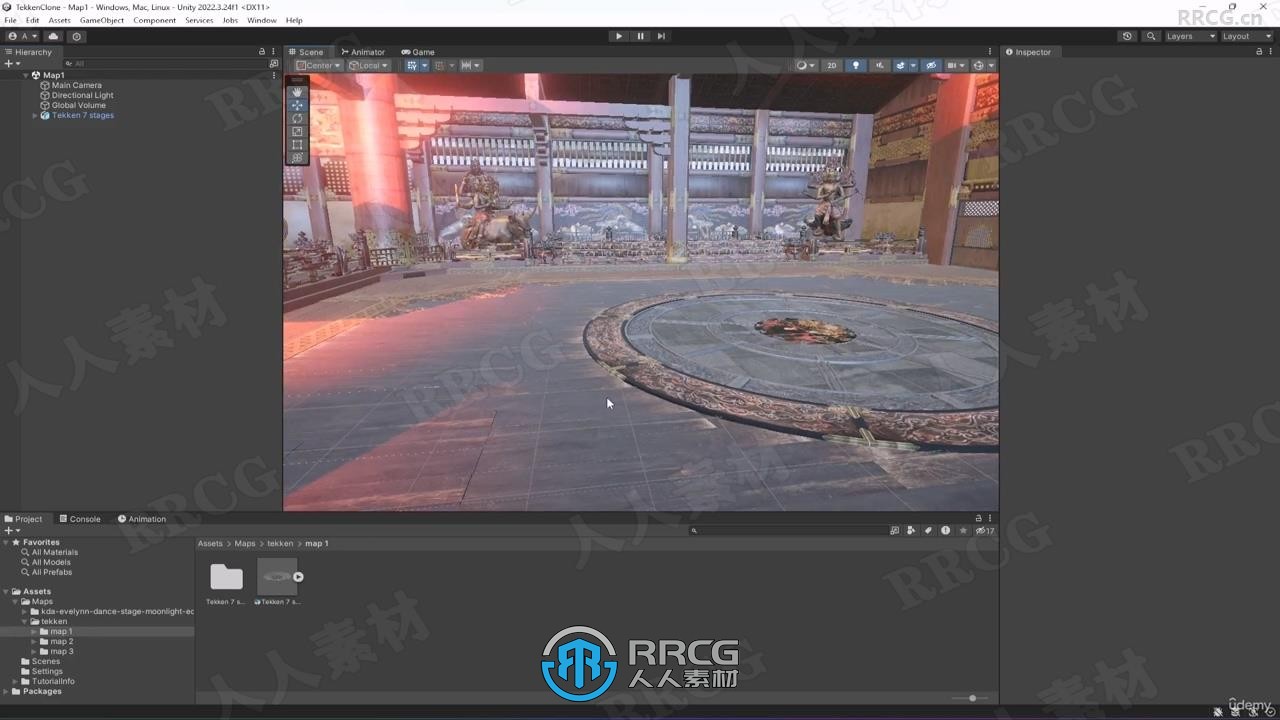Open Search by Type filter icon

pos(911,531)
